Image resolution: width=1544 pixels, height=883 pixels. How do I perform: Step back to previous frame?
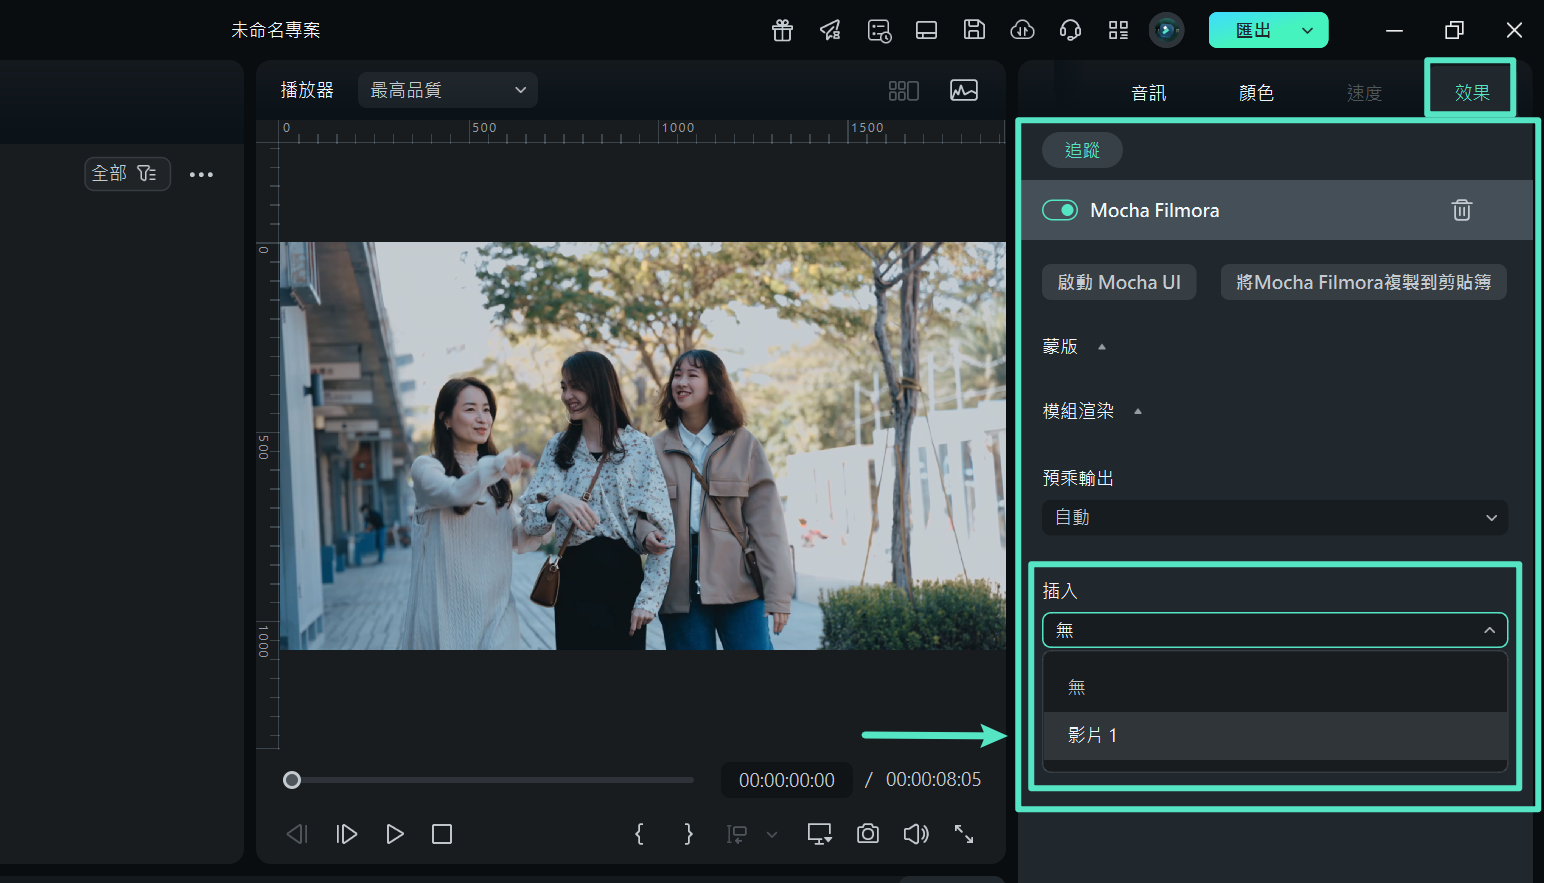(x=297, y=834)
